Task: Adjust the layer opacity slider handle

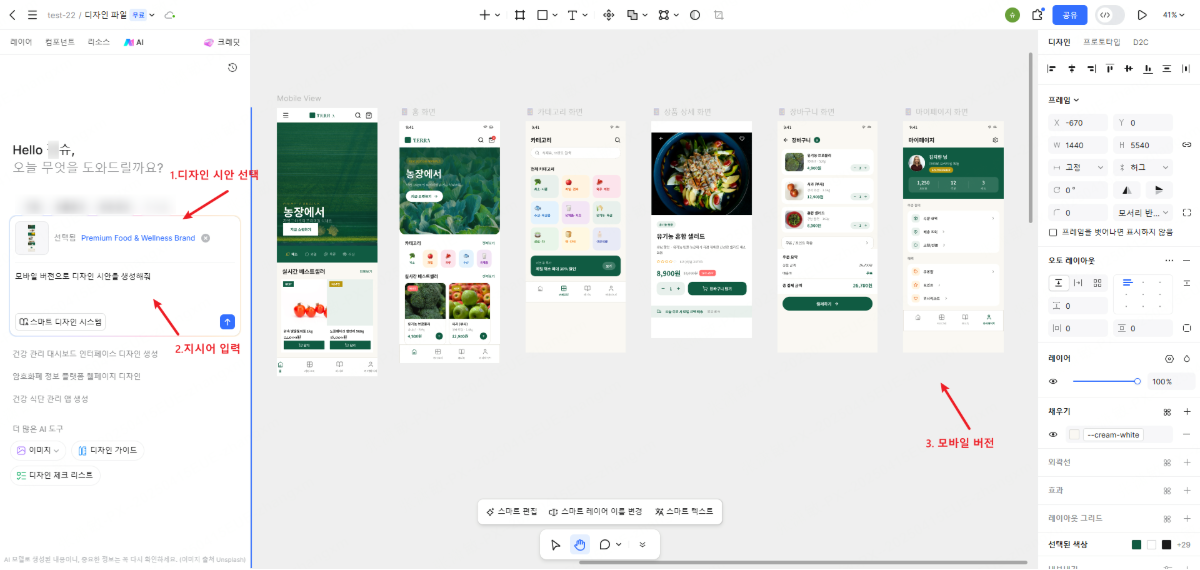Action: point(1137,381)
